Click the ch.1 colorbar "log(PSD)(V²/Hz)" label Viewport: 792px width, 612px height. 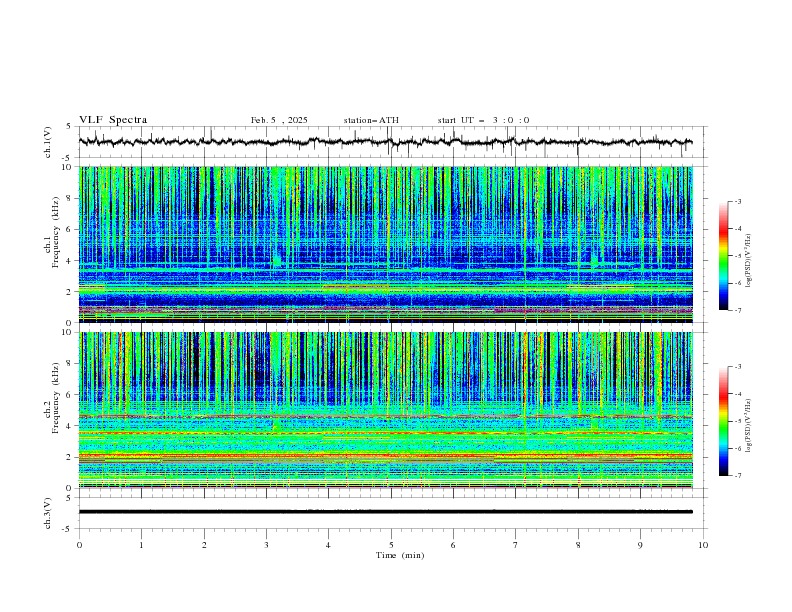(748, 261)
